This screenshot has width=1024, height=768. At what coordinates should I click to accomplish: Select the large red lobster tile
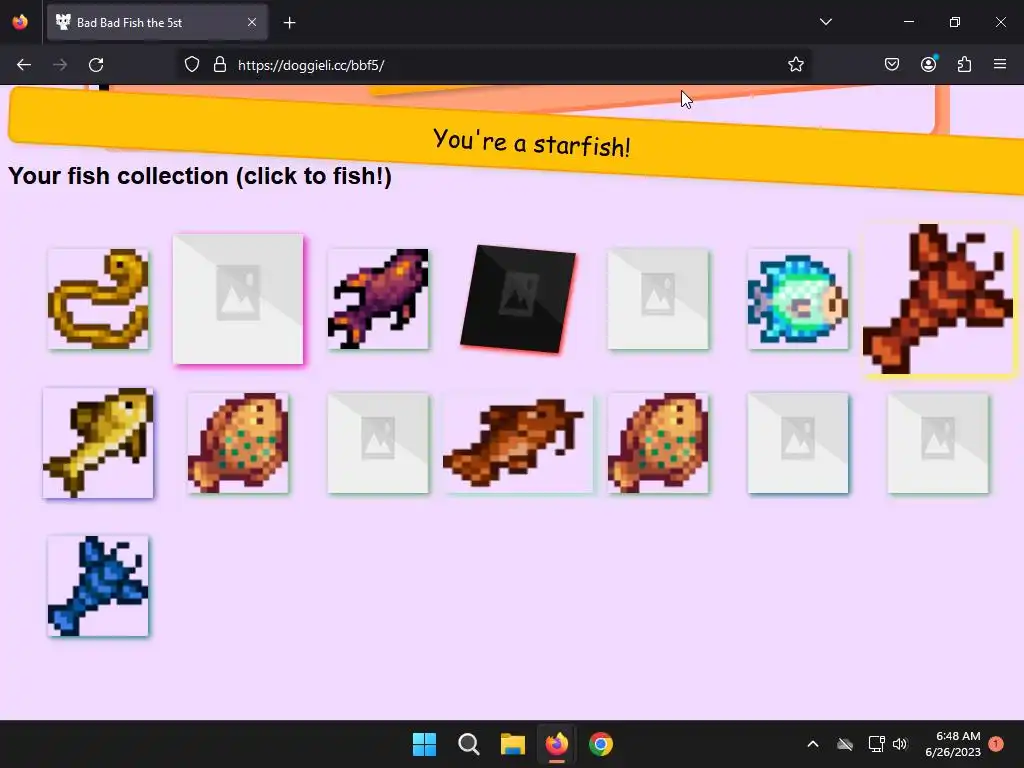click(x=938, y=299)
